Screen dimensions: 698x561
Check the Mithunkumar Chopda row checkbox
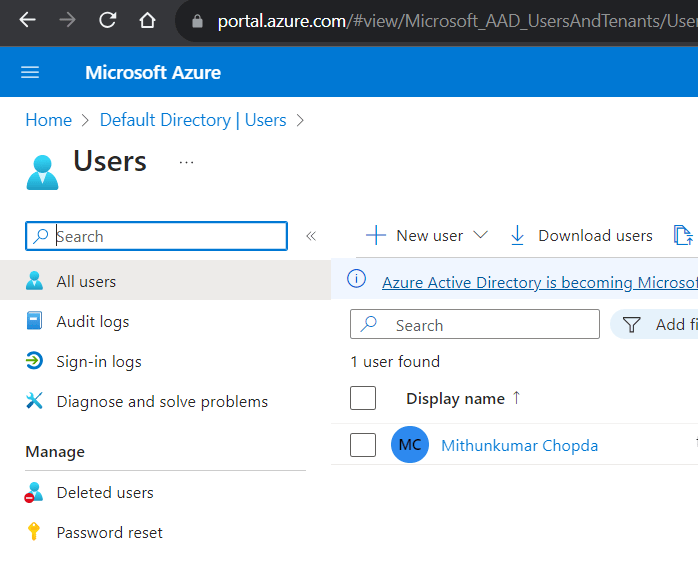[x=363, y=445]
